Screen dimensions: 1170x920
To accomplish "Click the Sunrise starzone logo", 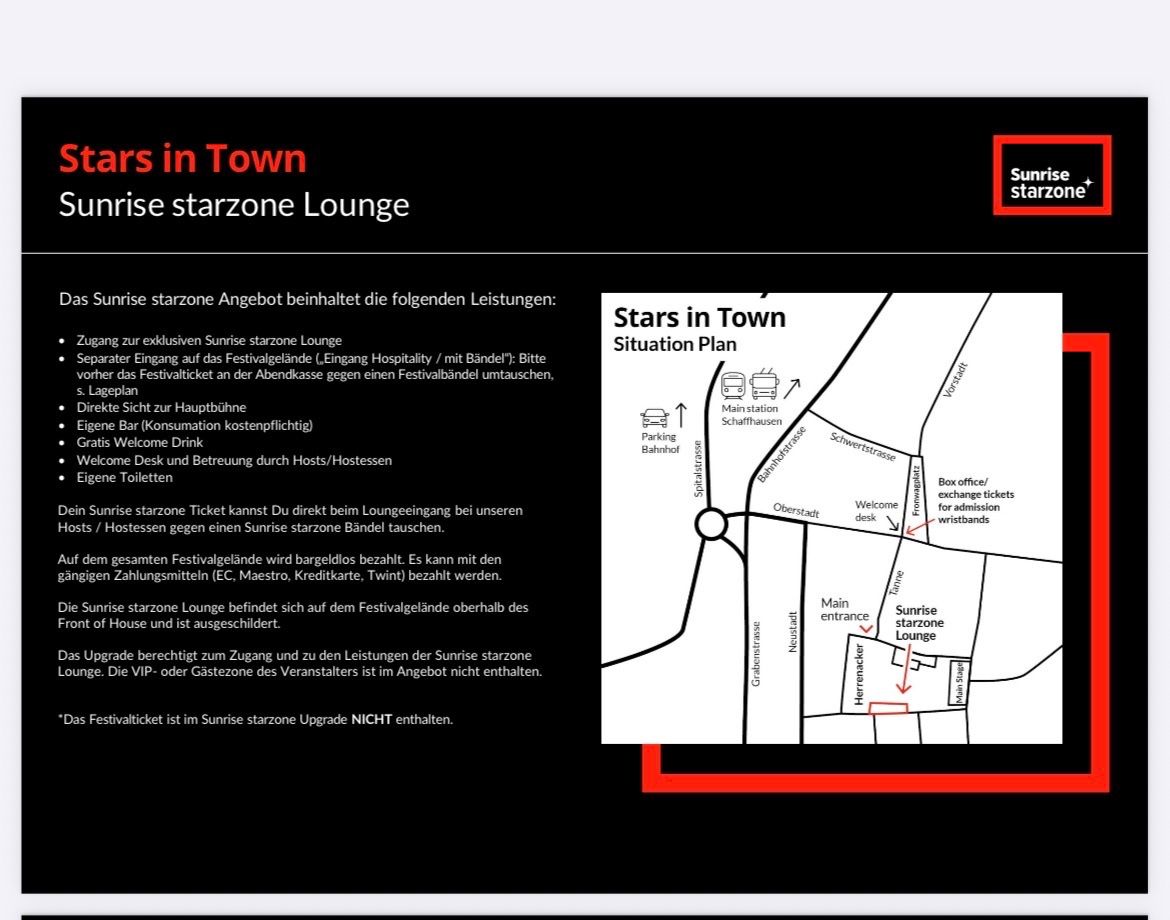I will click(x=1051, y=175).
